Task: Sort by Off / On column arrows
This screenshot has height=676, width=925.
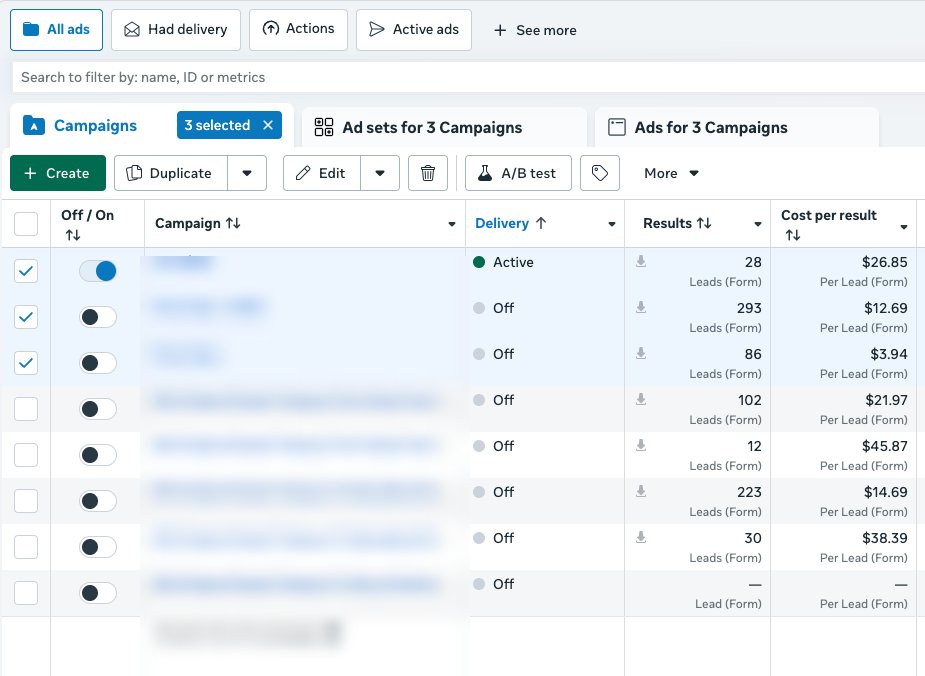Action: coord(73,235)
